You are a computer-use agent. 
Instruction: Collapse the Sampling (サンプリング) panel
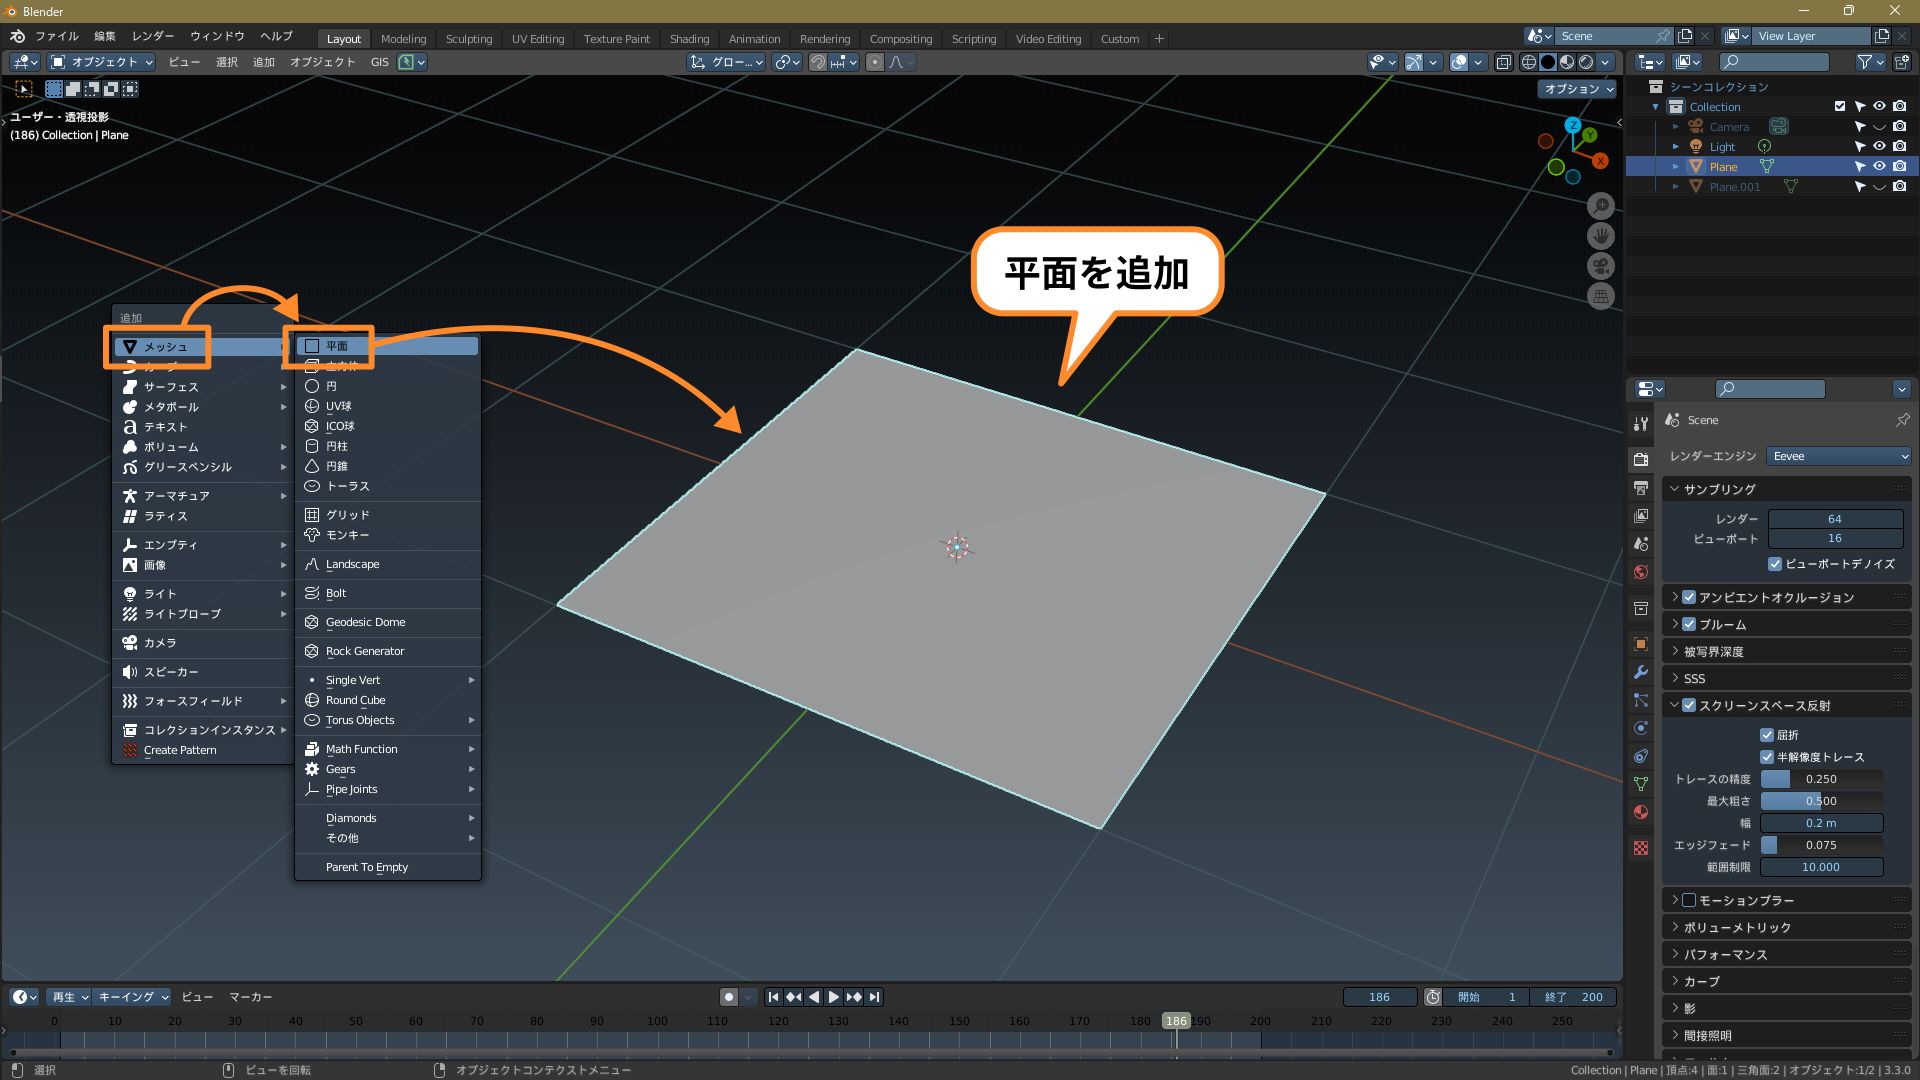(1719, 489)
